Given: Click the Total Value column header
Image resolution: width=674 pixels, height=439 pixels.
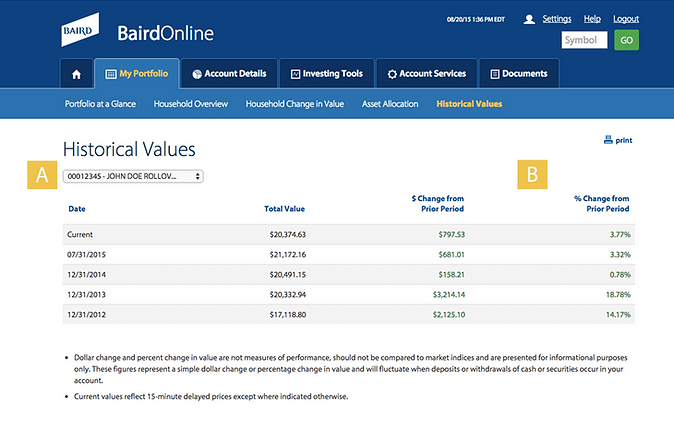Looking at the screenshot, I should pyautogui.click(x=285, y=209).
